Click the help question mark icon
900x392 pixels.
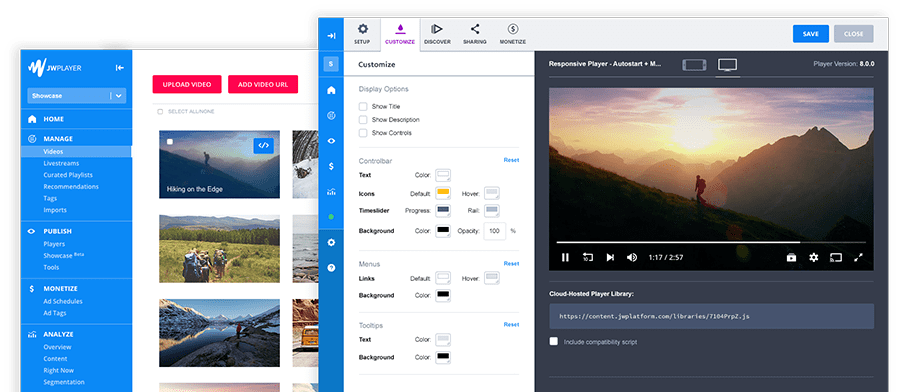[331, 267]
